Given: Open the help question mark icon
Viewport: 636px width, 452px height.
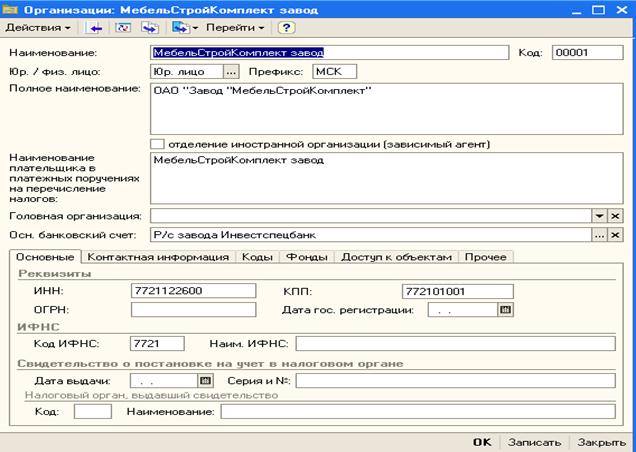Looking at the screenshot, I should (286, 28).
